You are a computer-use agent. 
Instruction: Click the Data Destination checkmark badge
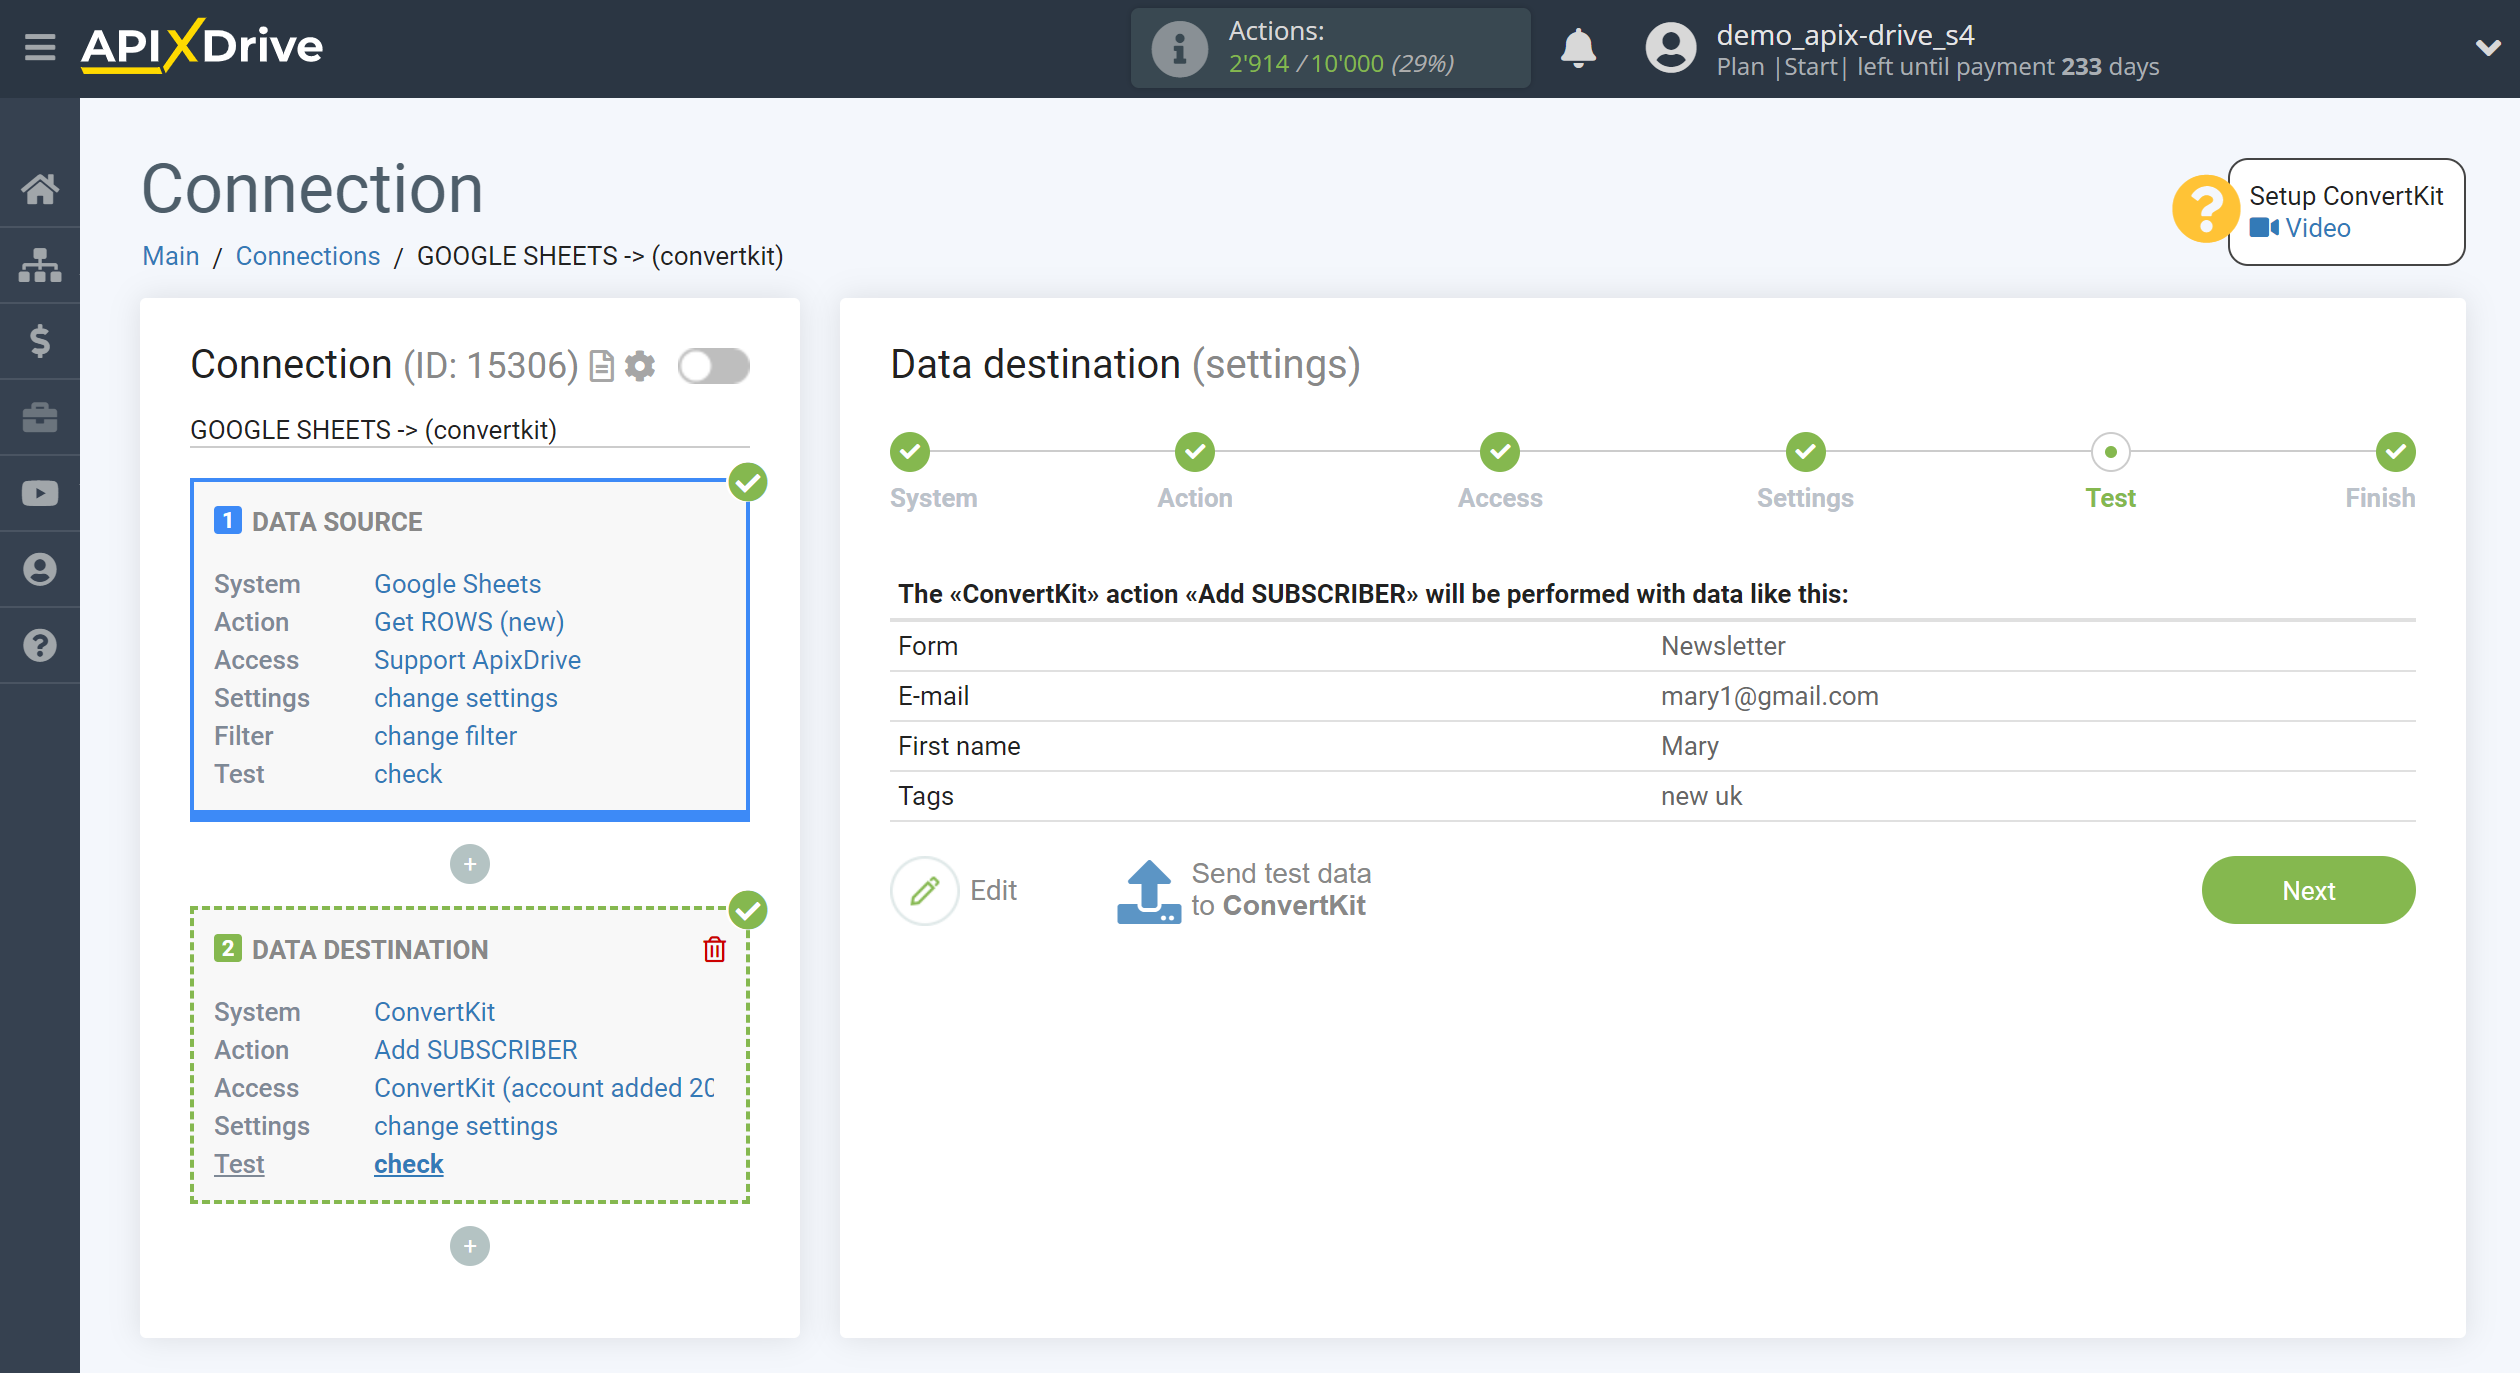(x=748, y=910)
